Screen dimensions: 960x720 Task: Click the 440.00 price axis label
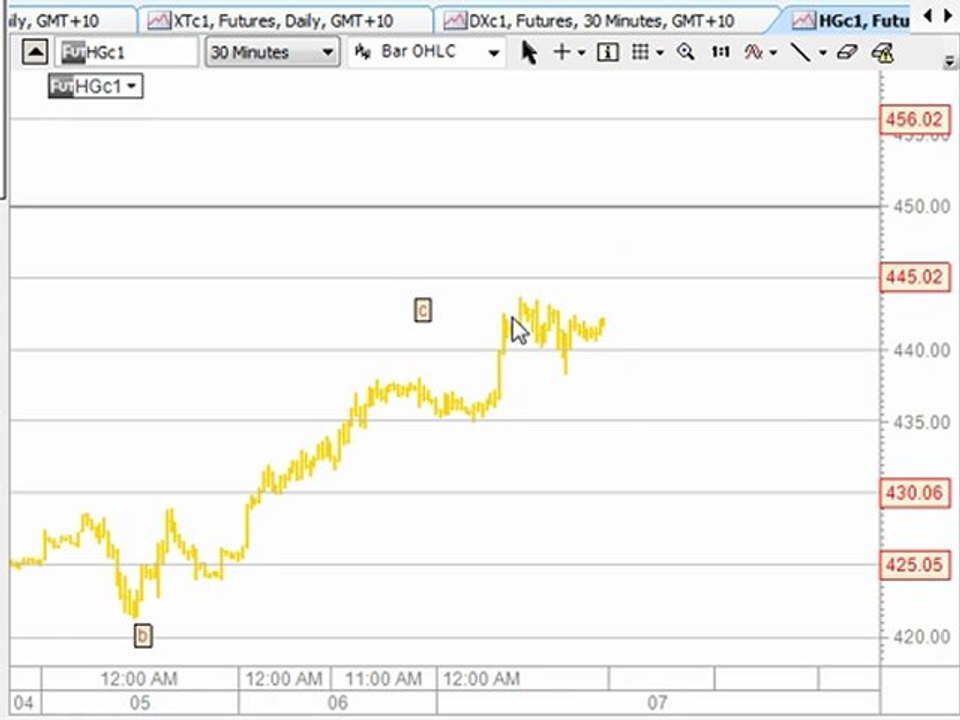pyautogui.click(x=921, y=350)
